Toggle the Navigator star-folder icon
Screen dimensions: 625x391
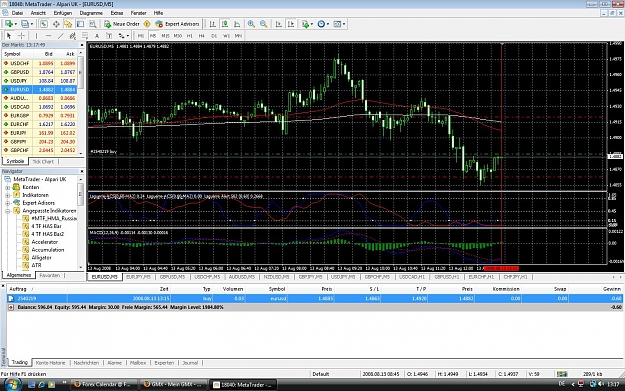[68, 24]
